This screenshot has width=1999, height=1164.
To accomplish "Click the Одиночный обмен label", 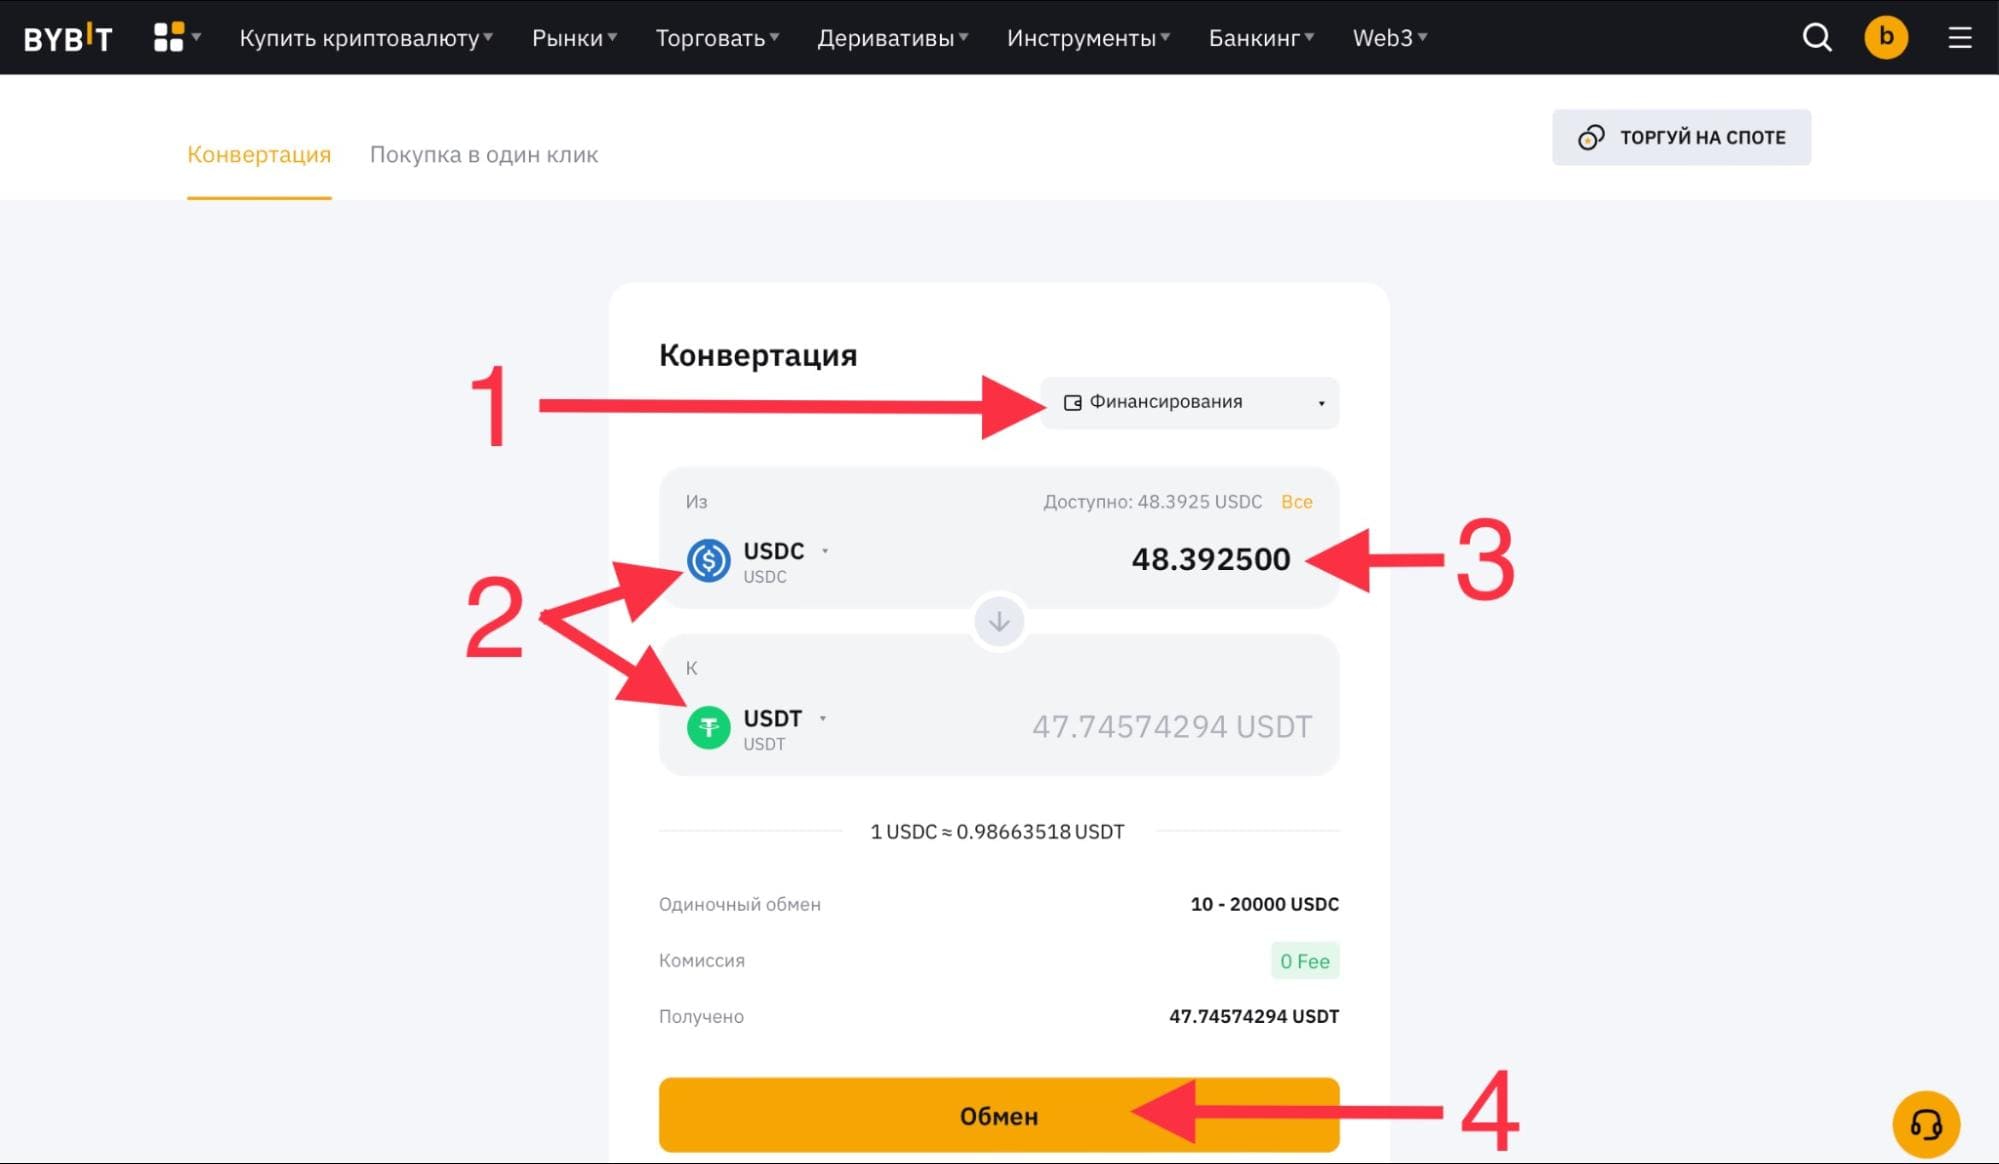I will point(740,904).
